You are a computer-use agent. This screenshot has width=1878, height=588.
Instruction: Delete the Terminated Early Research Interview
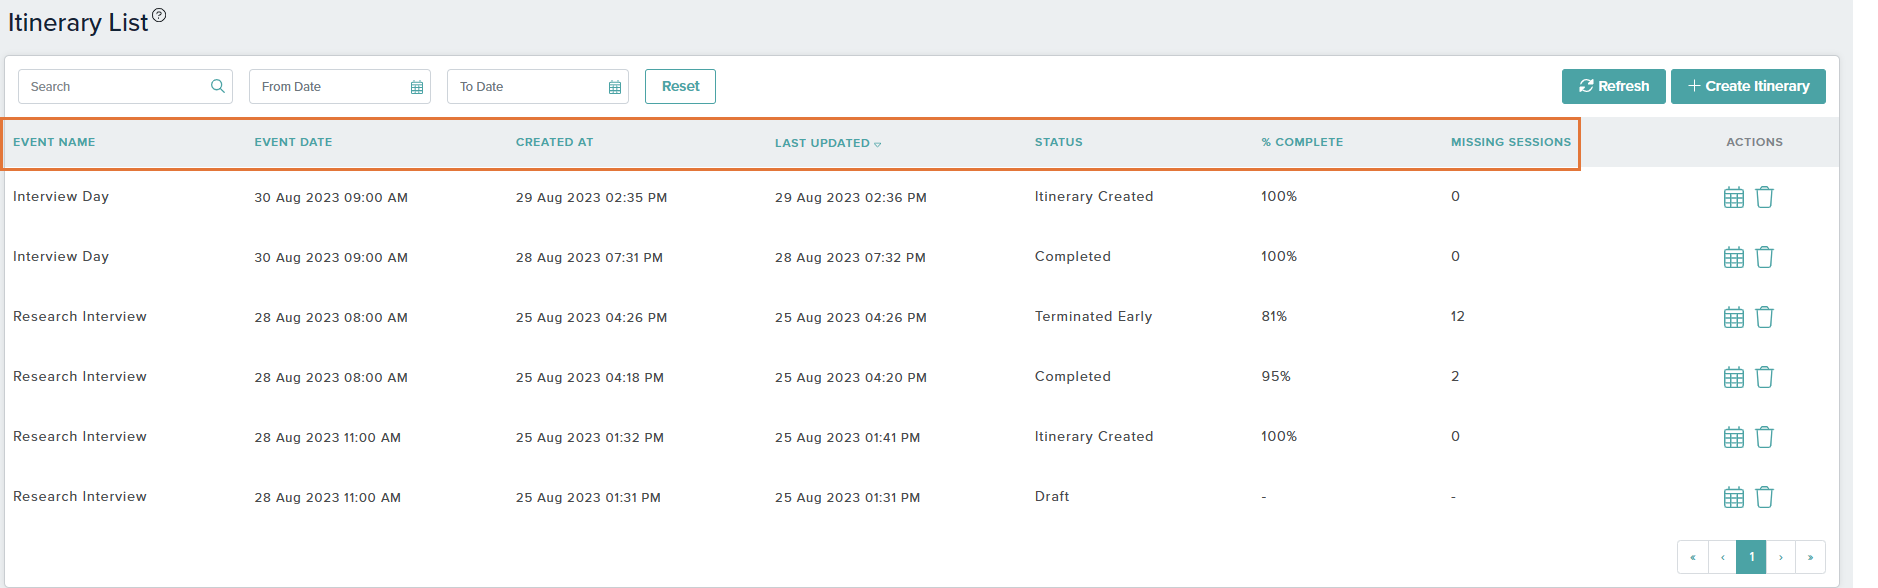point(1765,317)
